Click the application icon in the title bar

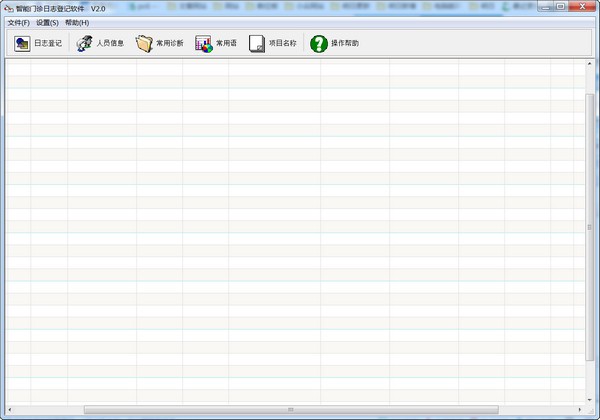click(9, 8)
